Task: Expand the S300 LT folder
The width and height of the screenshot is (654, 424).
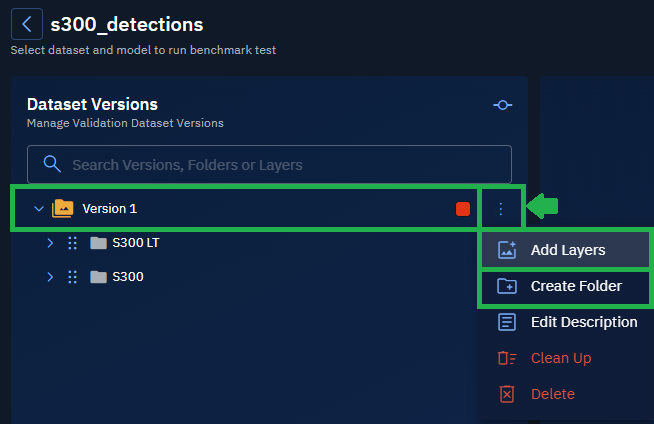Action: point(49,243)
